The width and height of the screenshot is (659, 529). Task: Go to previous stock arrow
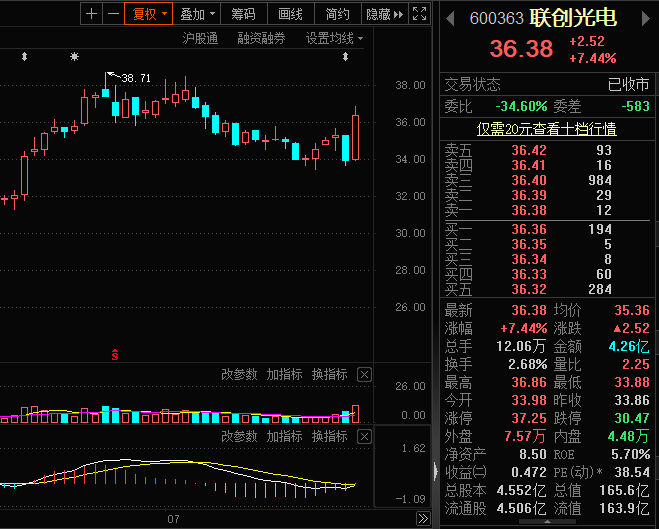point(450,18)
